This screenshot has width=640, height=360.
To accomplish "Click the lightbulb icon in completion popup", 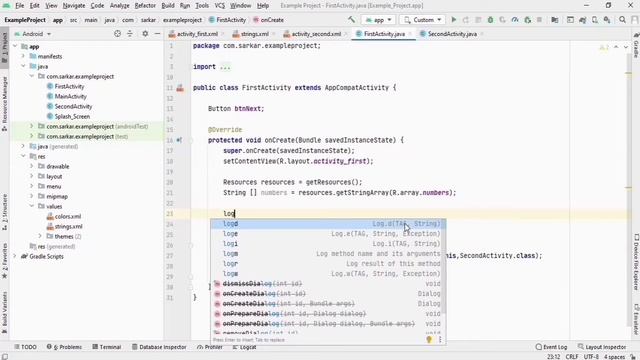I will (x=429, y=339).
